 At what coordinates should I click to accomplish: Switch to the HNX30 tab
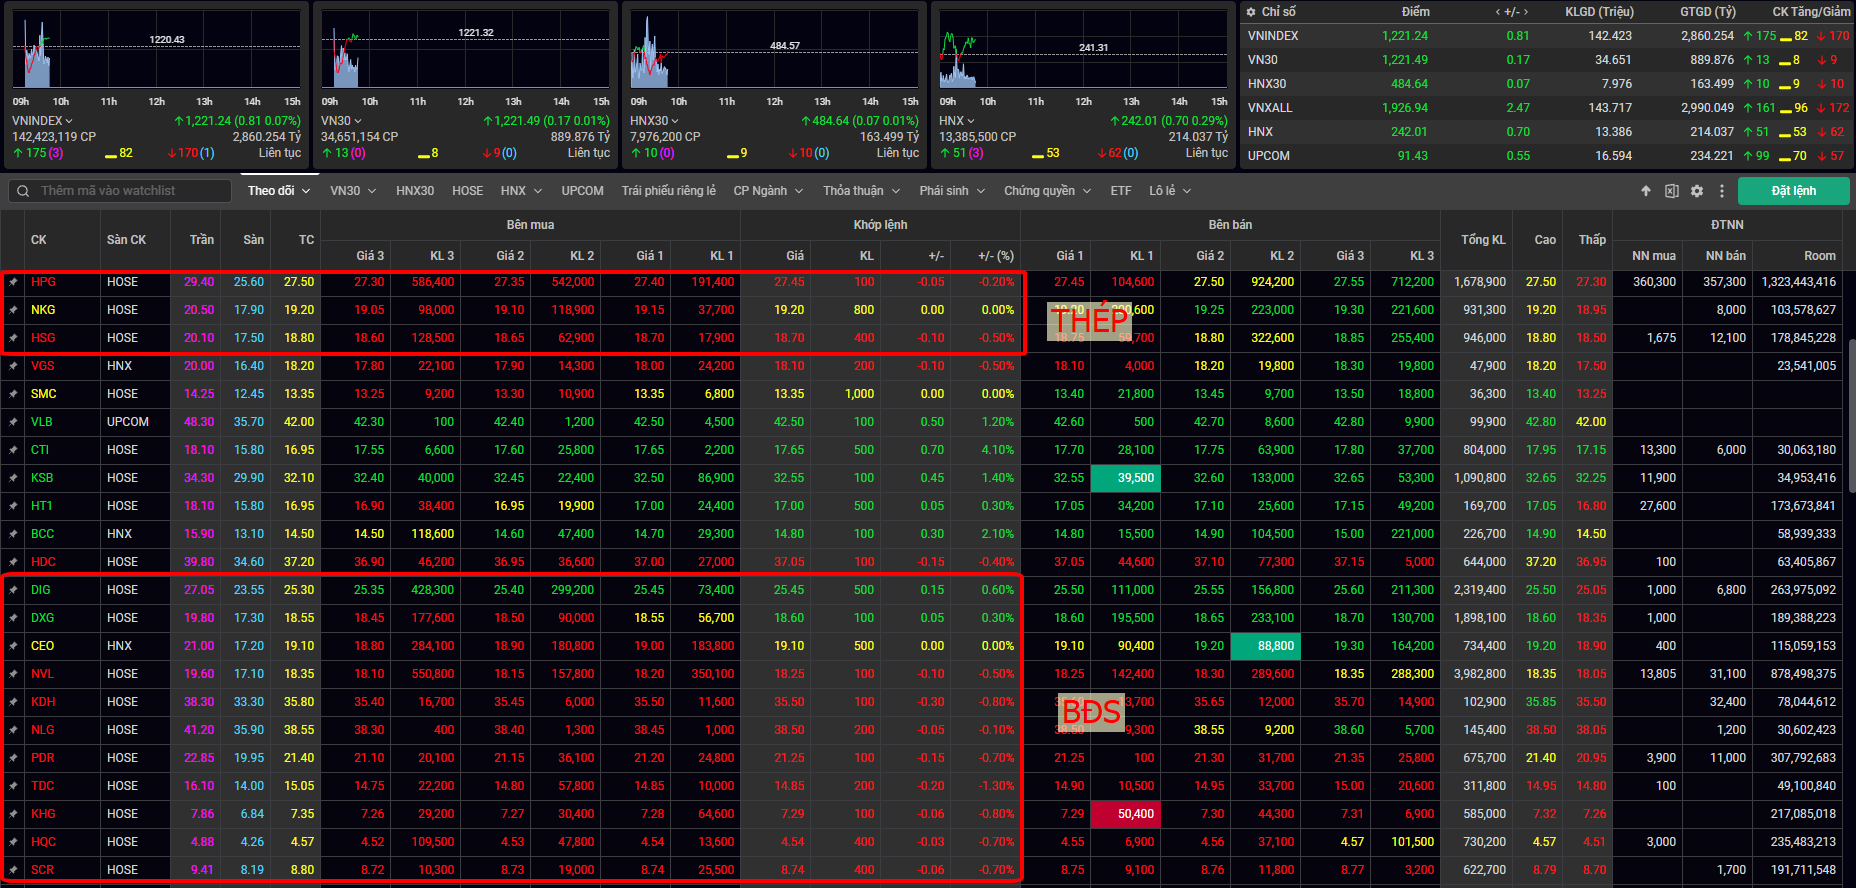415,191
